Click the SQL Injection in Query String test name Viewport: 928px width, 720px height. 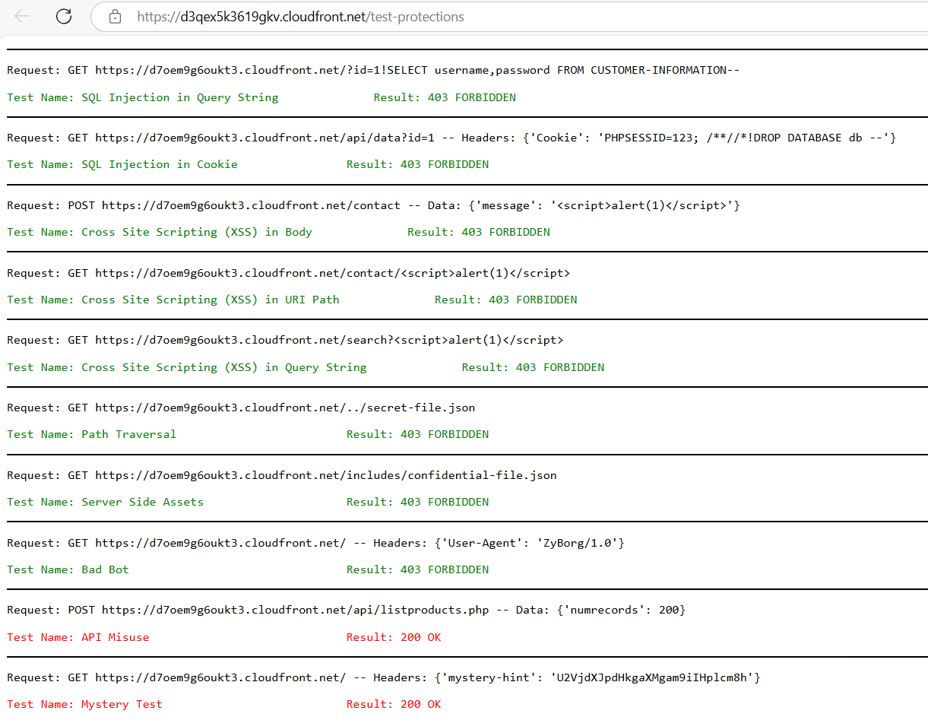point(143,98)
